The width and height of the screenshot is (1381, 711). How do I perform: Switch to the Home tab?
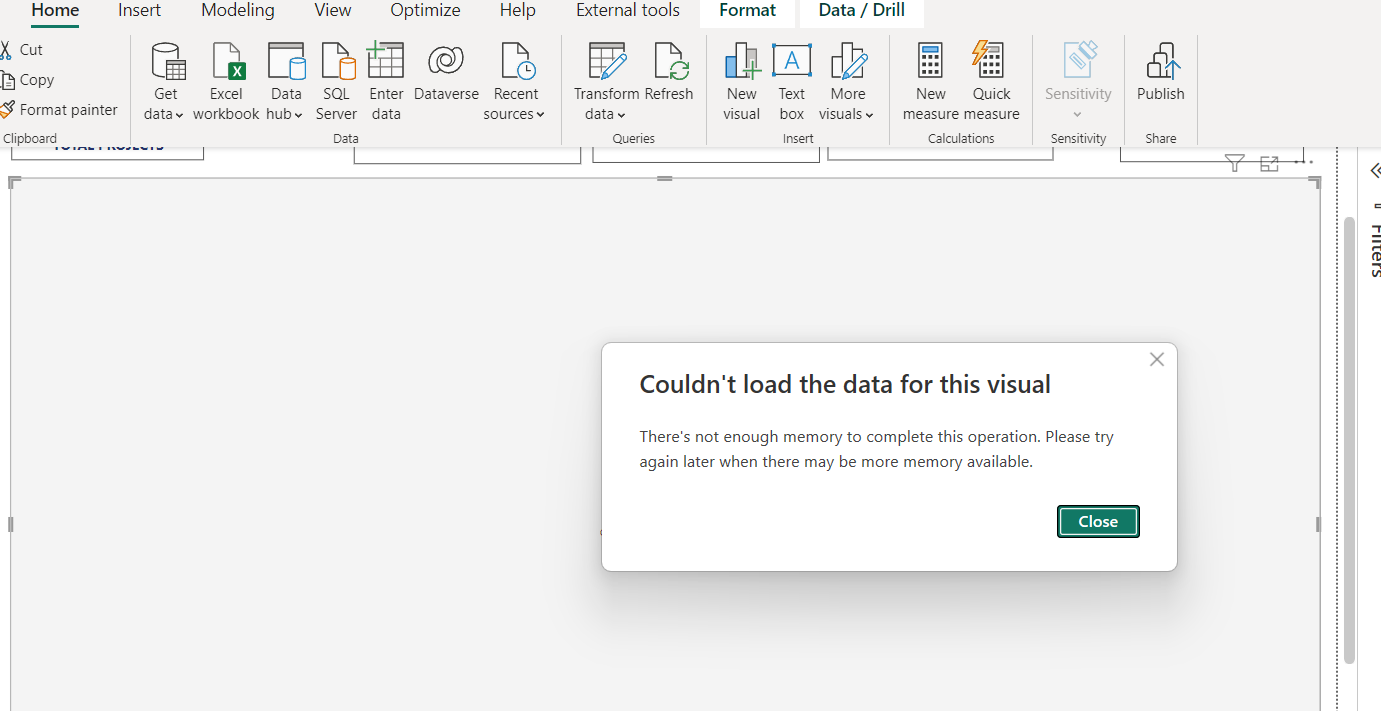click(55, 11)
